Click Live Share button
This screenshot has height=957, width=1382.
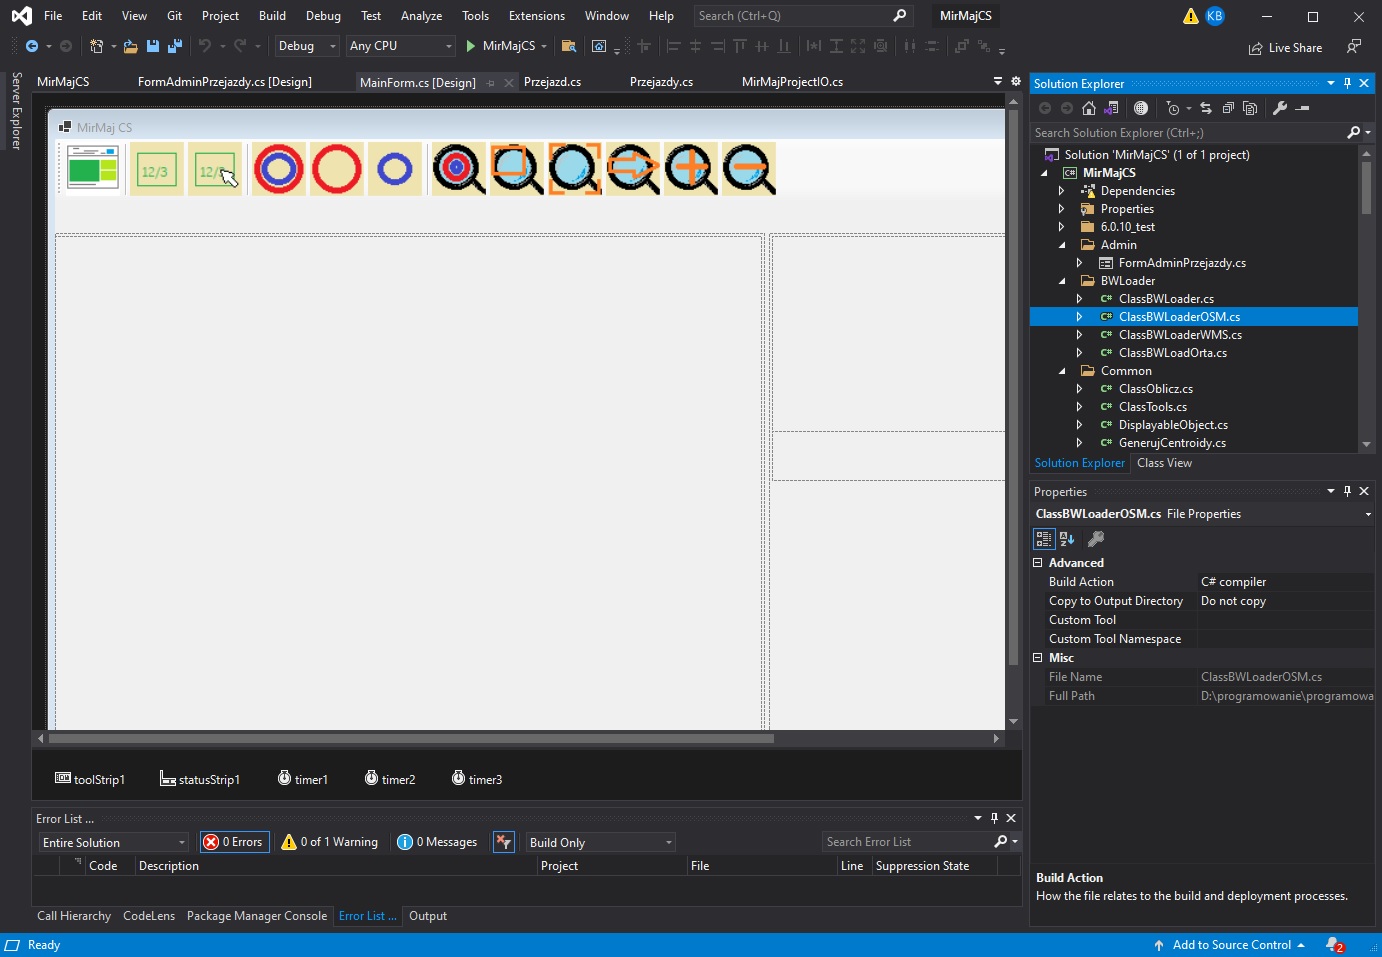point(1285,48)
